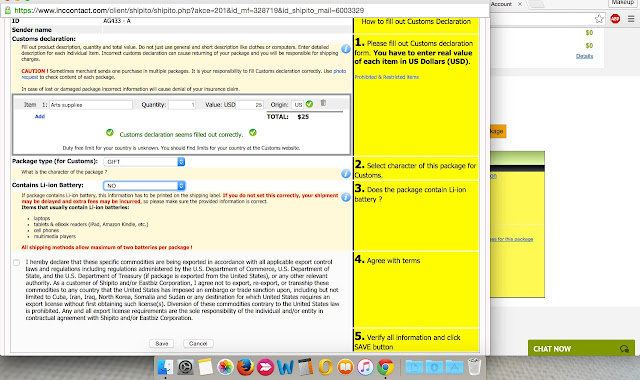640x380 pixels.
Task: Open Finder from the dock
Action: click(165, 367)
